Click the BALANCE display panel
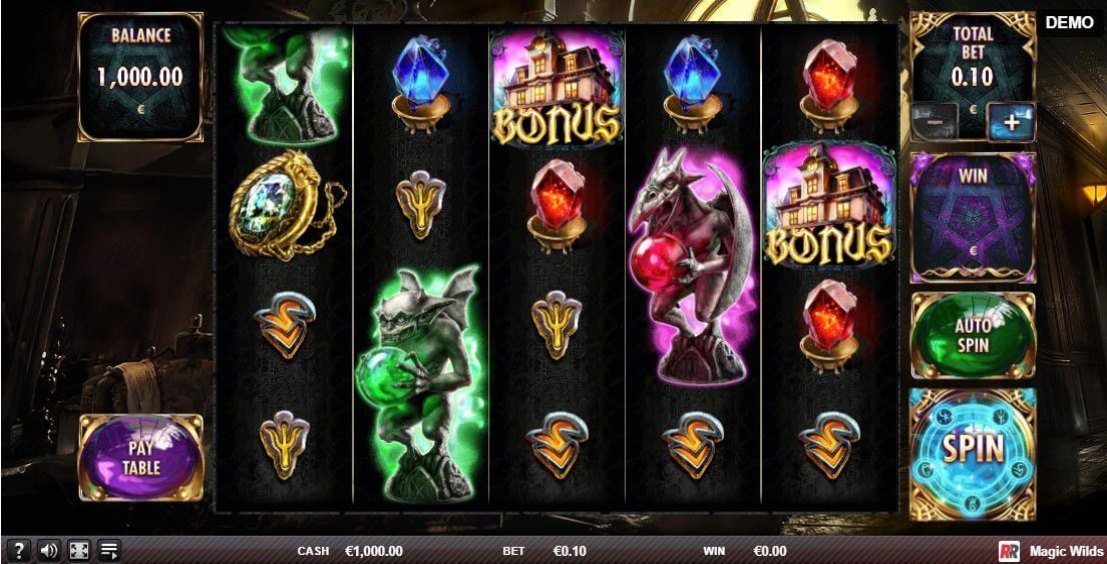Viewport: 1107px width, 564px height. tap(140, 76)
